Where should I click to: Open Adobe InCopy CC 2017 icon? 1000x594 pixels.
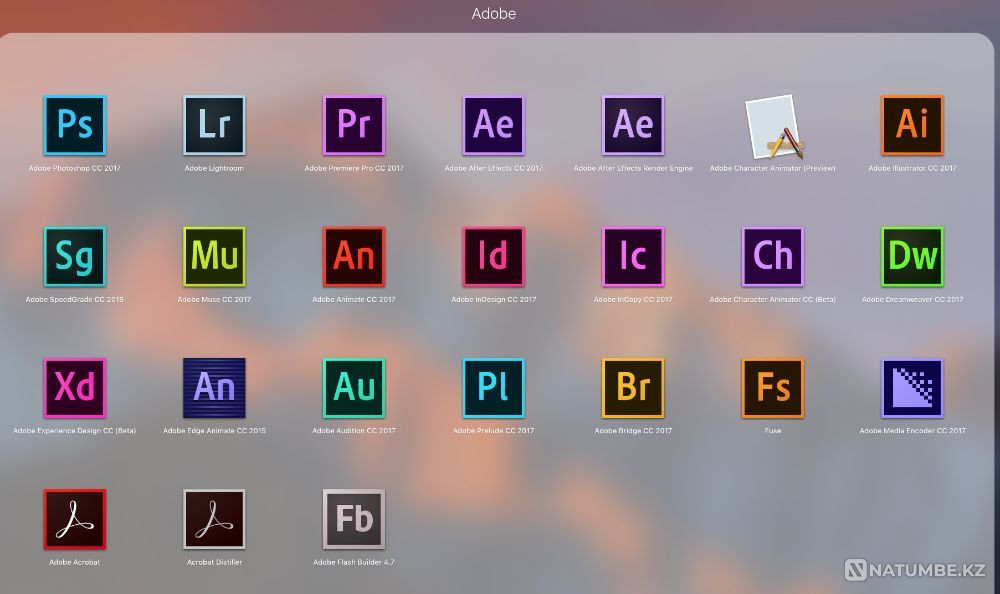tap(633, 256)
